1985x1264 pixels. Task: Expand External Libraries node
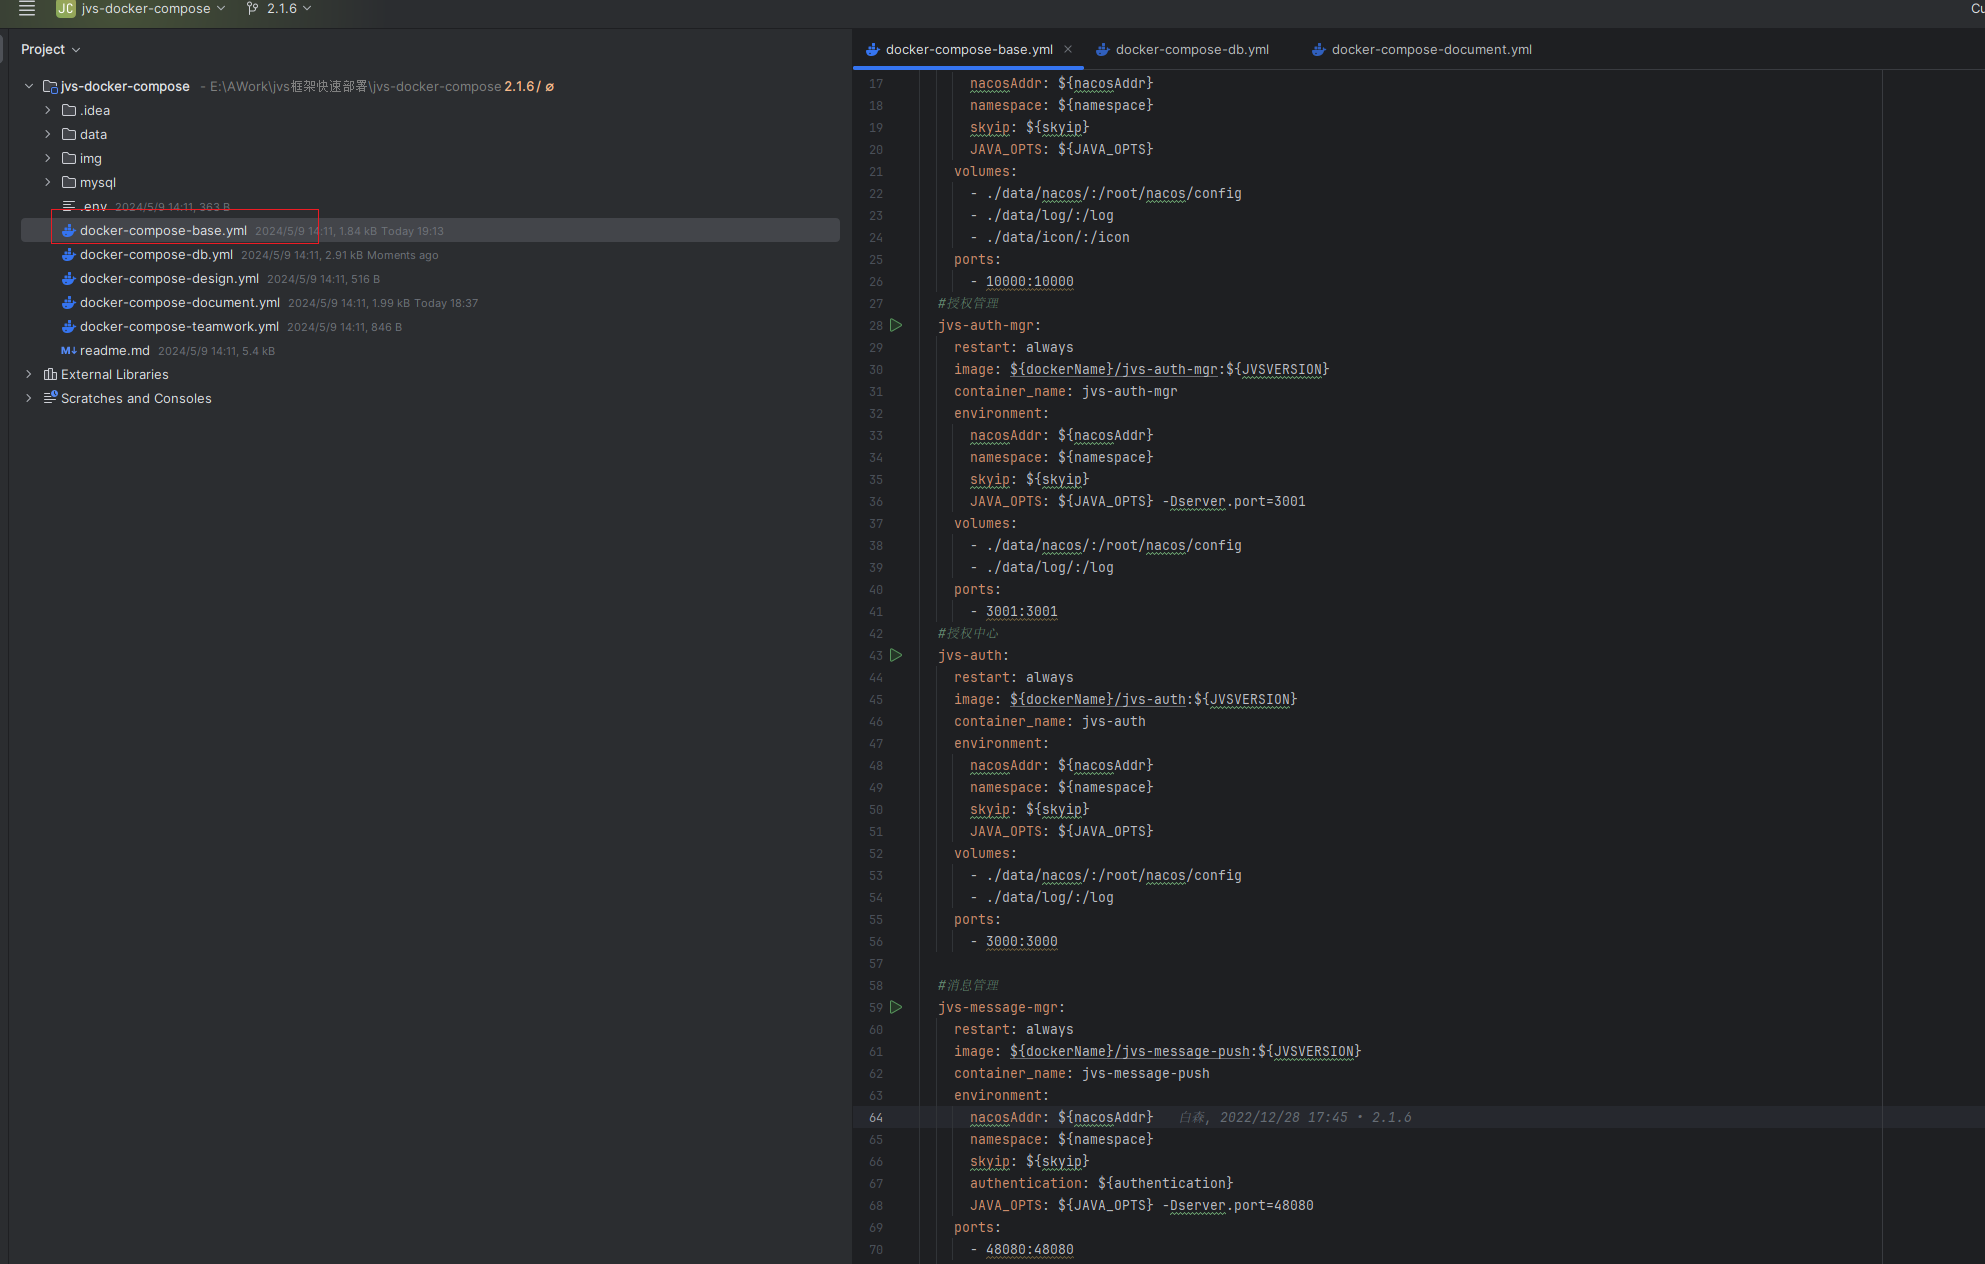[29, 374]
